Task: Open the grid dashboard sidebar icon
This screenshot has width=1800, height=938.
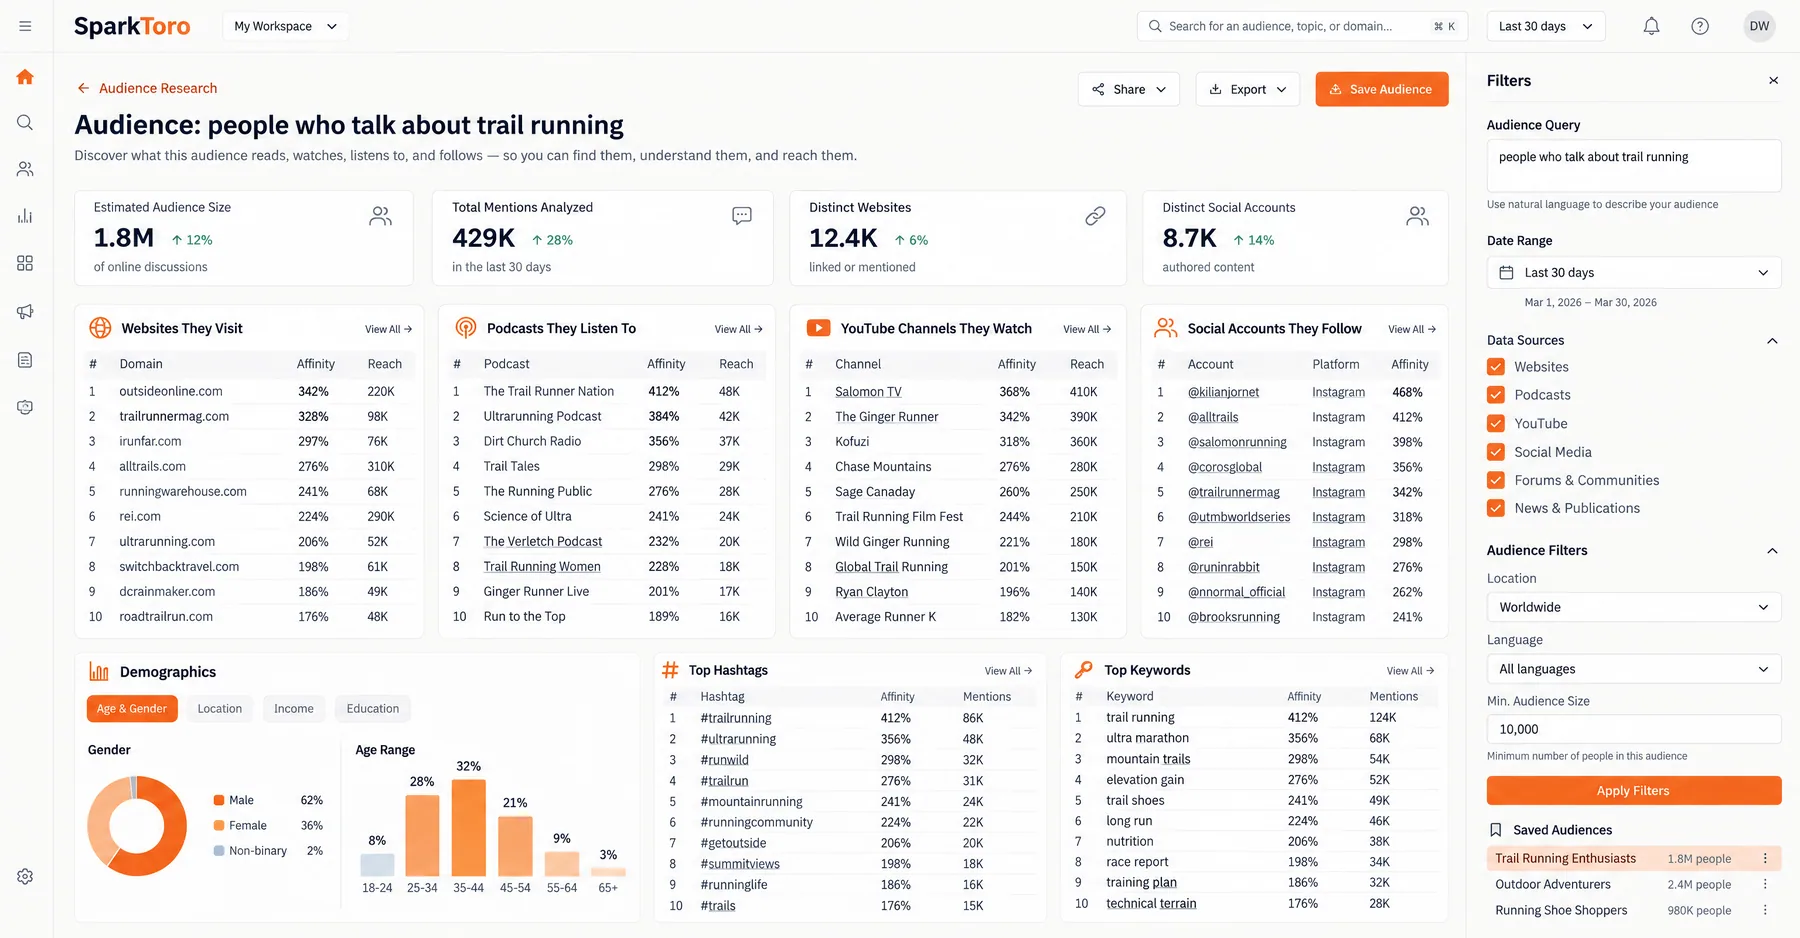Action: tap(25, 263)
